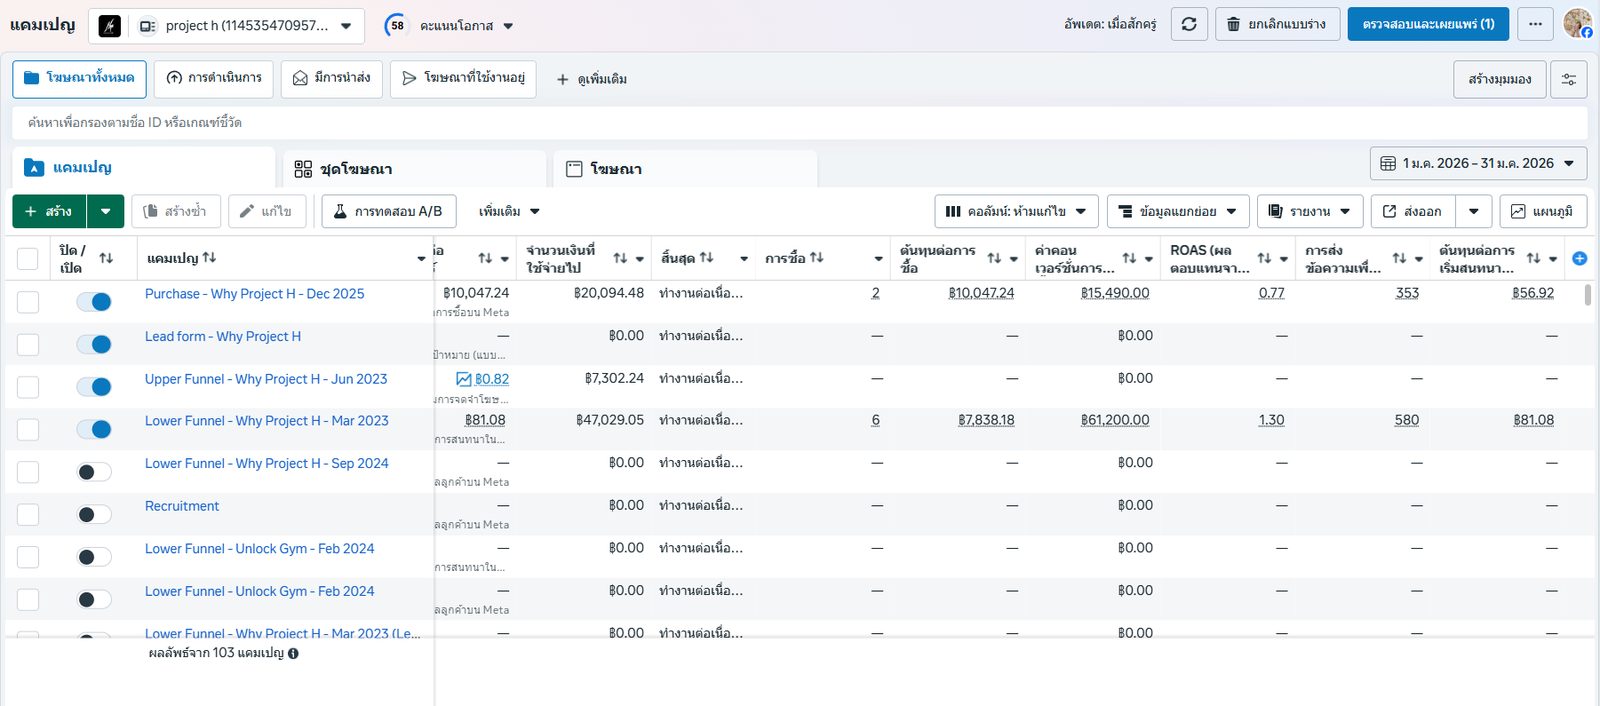Screen dimensions: 1600x706
Task: Click the info icon by ผลลัพธ์จาก 103 แคมเปญ
Action: [293, 654]
